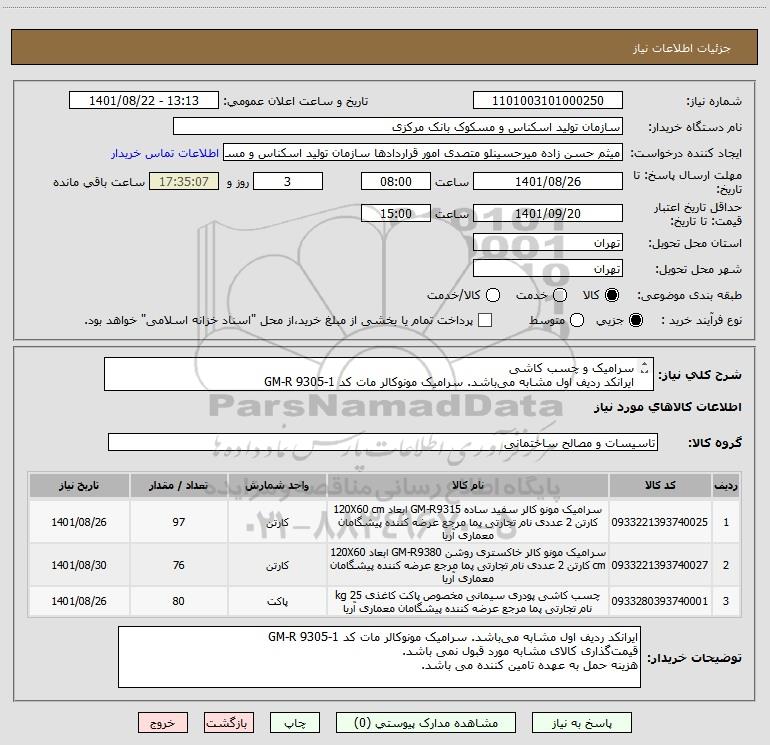Click quantity 76 in row 2

pos(179,565)
